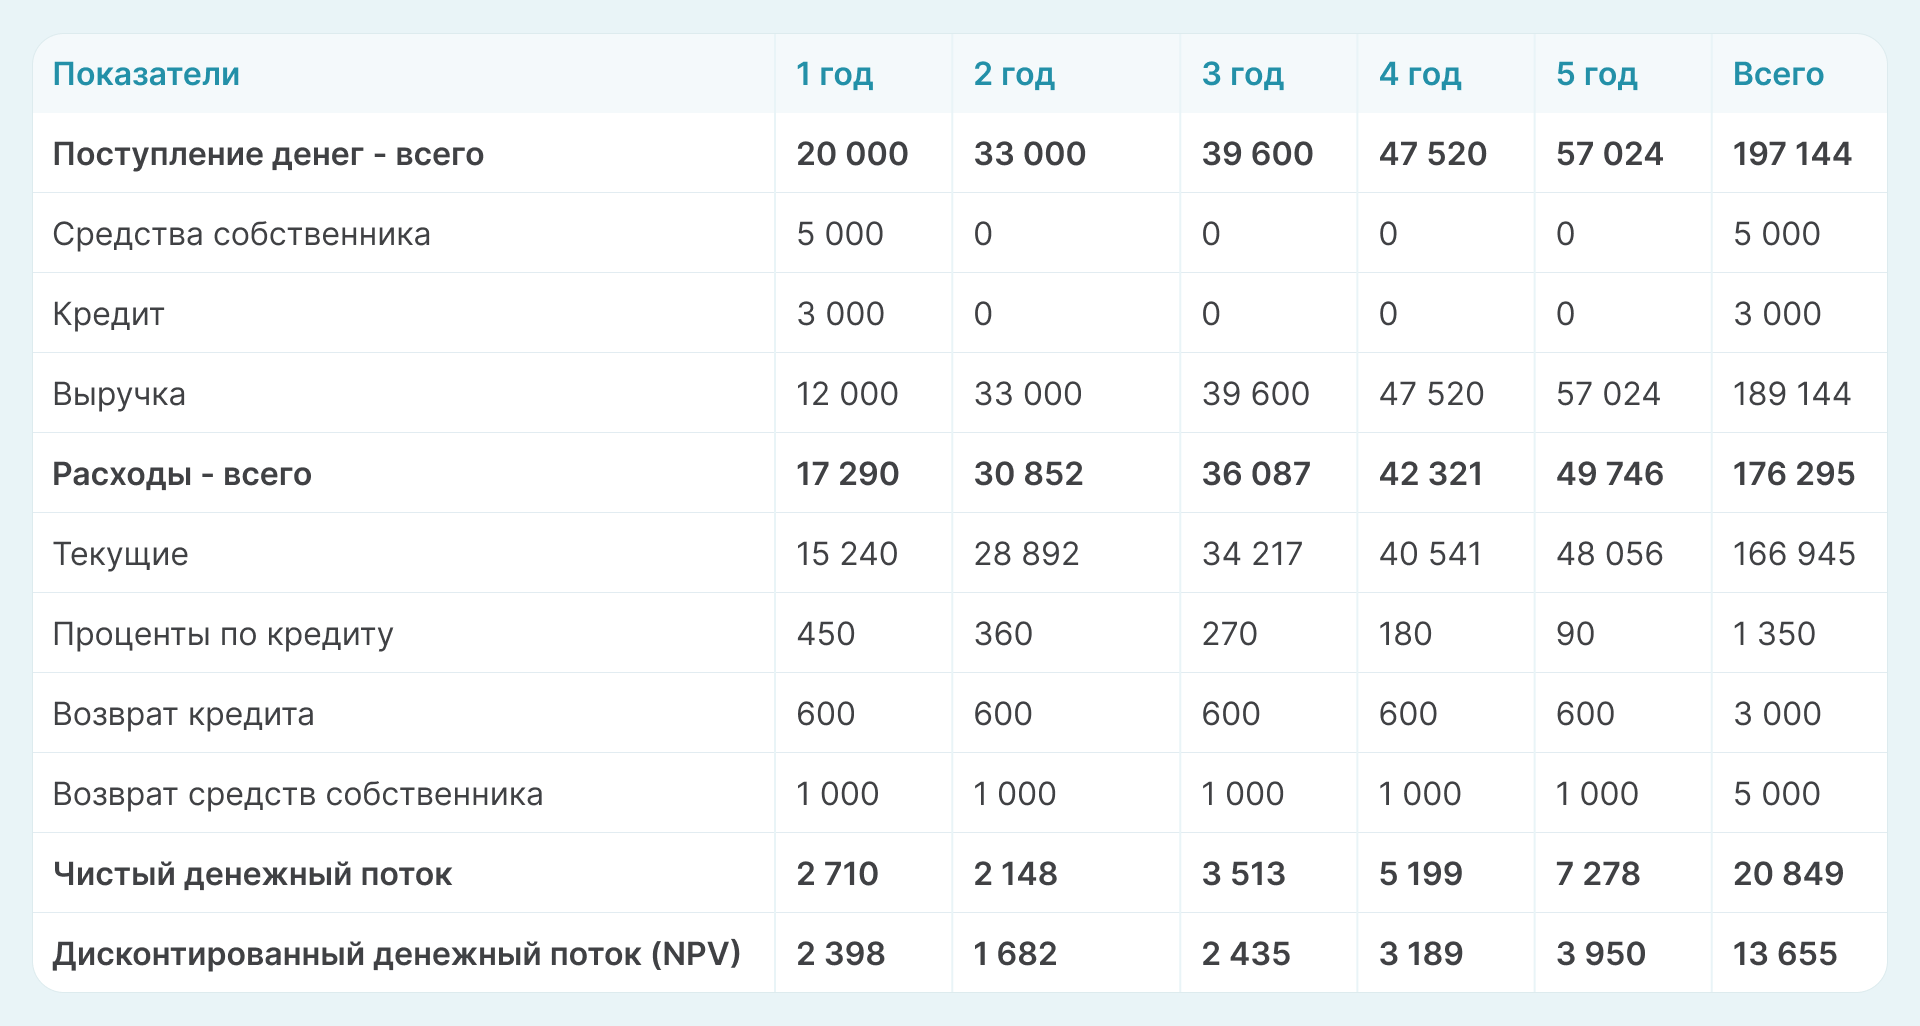1920x1026 pixels.
Task: Click the Кредит row label
Action: (108, 314)
